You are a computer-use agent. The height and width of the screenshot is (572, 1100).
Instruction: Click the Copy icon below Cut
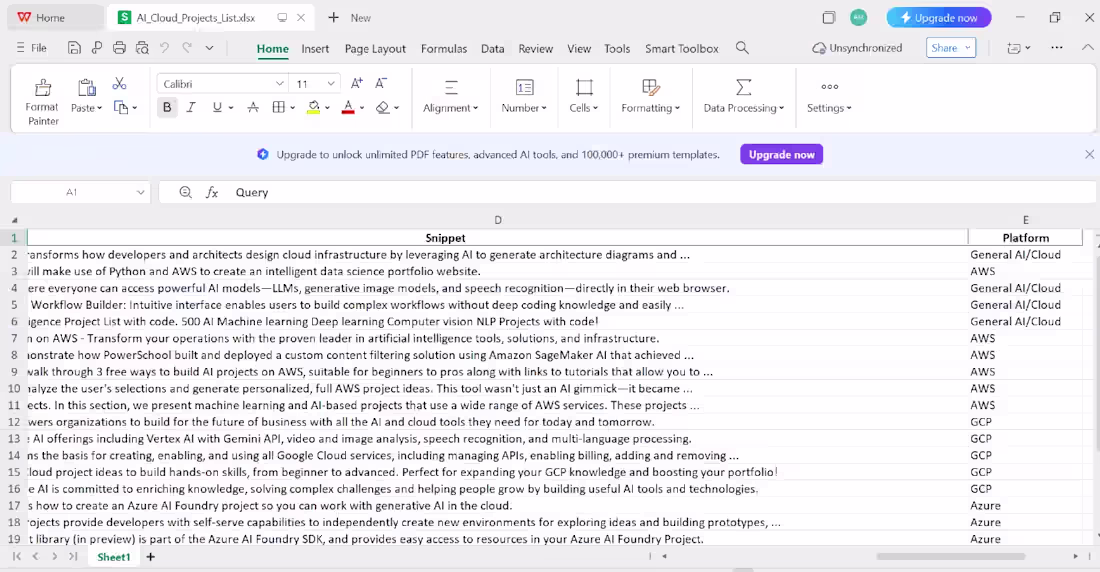pos(121,107)
